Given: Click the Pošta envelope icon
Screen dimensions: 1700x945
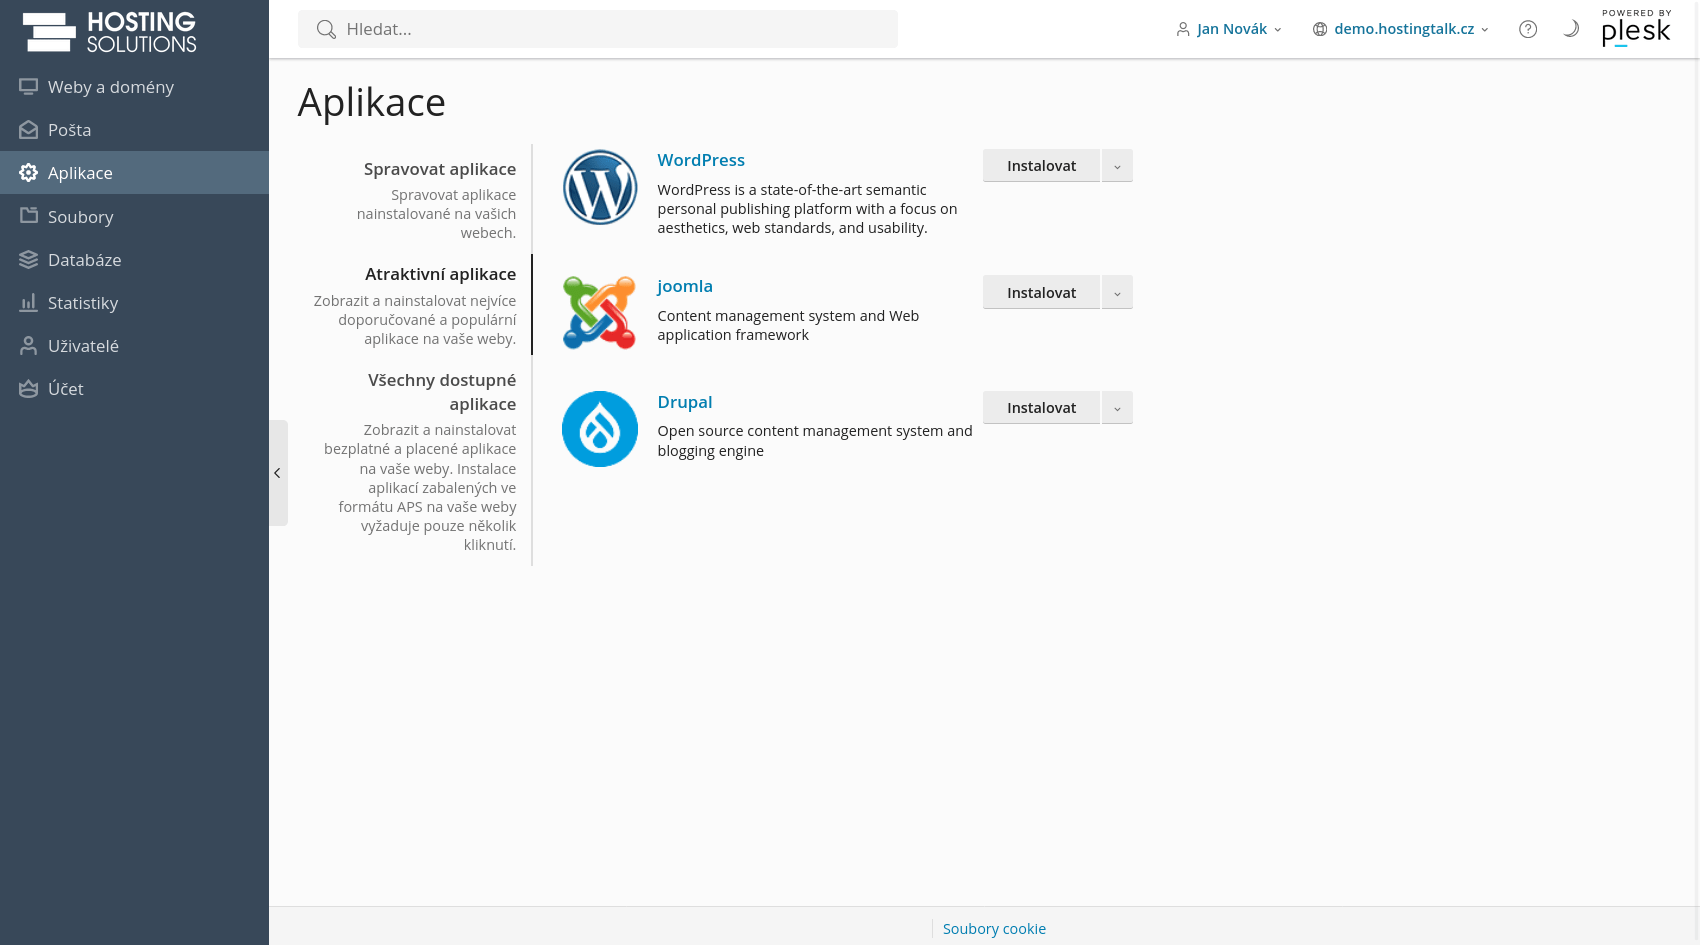Looking at the screenshot, I should coord(28,130).
